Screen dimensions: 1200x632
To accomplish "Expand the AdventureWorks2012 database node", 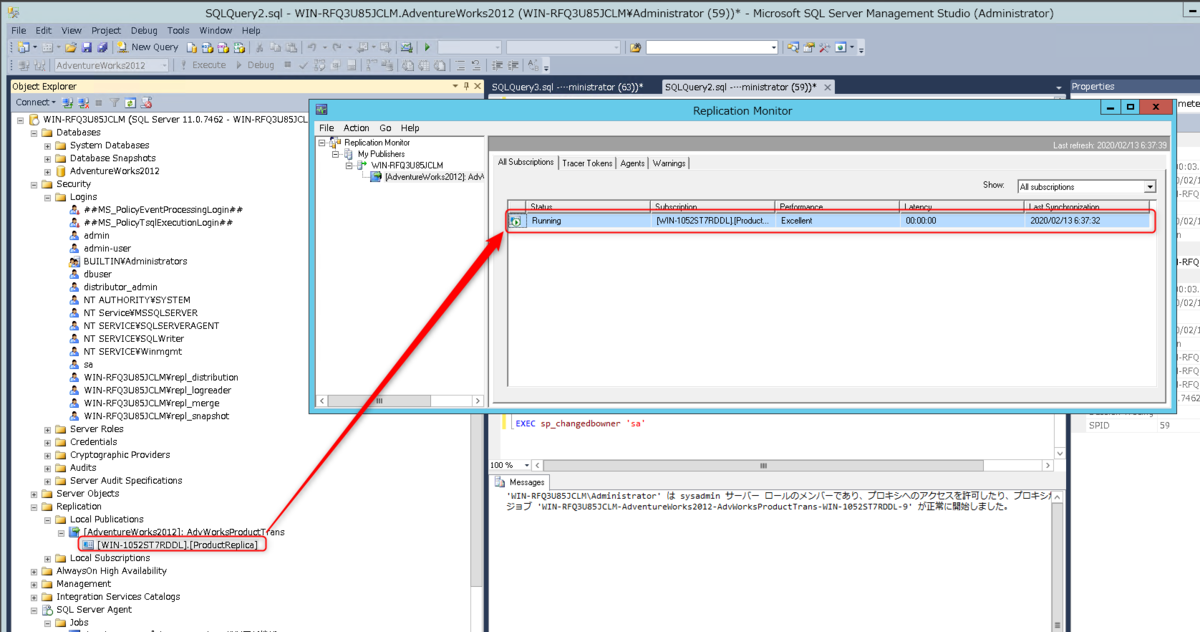I will pyautogui.click(x=47, y=171).
